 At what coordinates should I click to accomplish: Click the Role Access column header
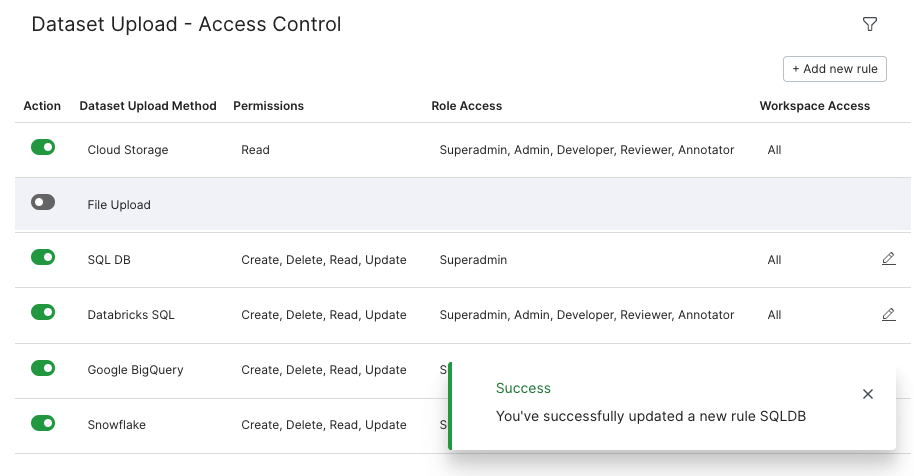point(466,106)
